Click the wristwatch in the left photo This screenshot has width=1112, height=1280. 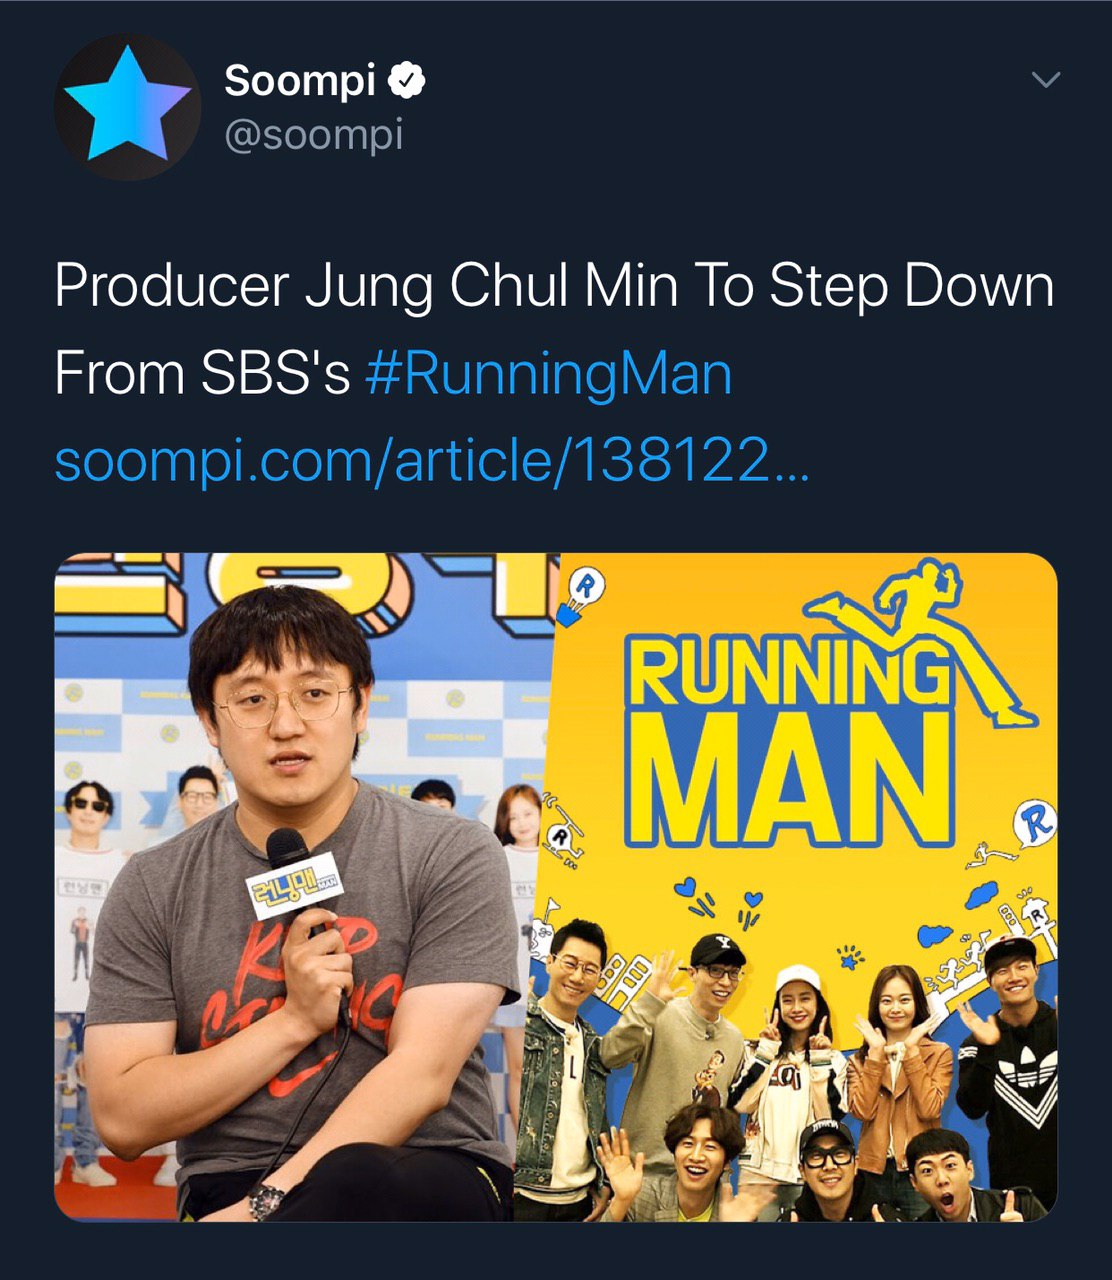[x=267, y=1198]
